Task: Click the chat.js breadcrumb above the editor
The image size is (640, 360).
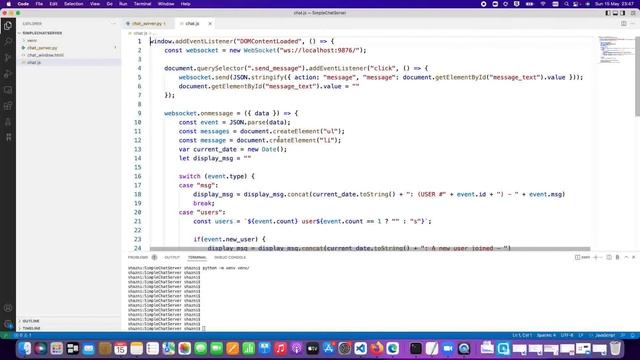Action: [140, 33]
